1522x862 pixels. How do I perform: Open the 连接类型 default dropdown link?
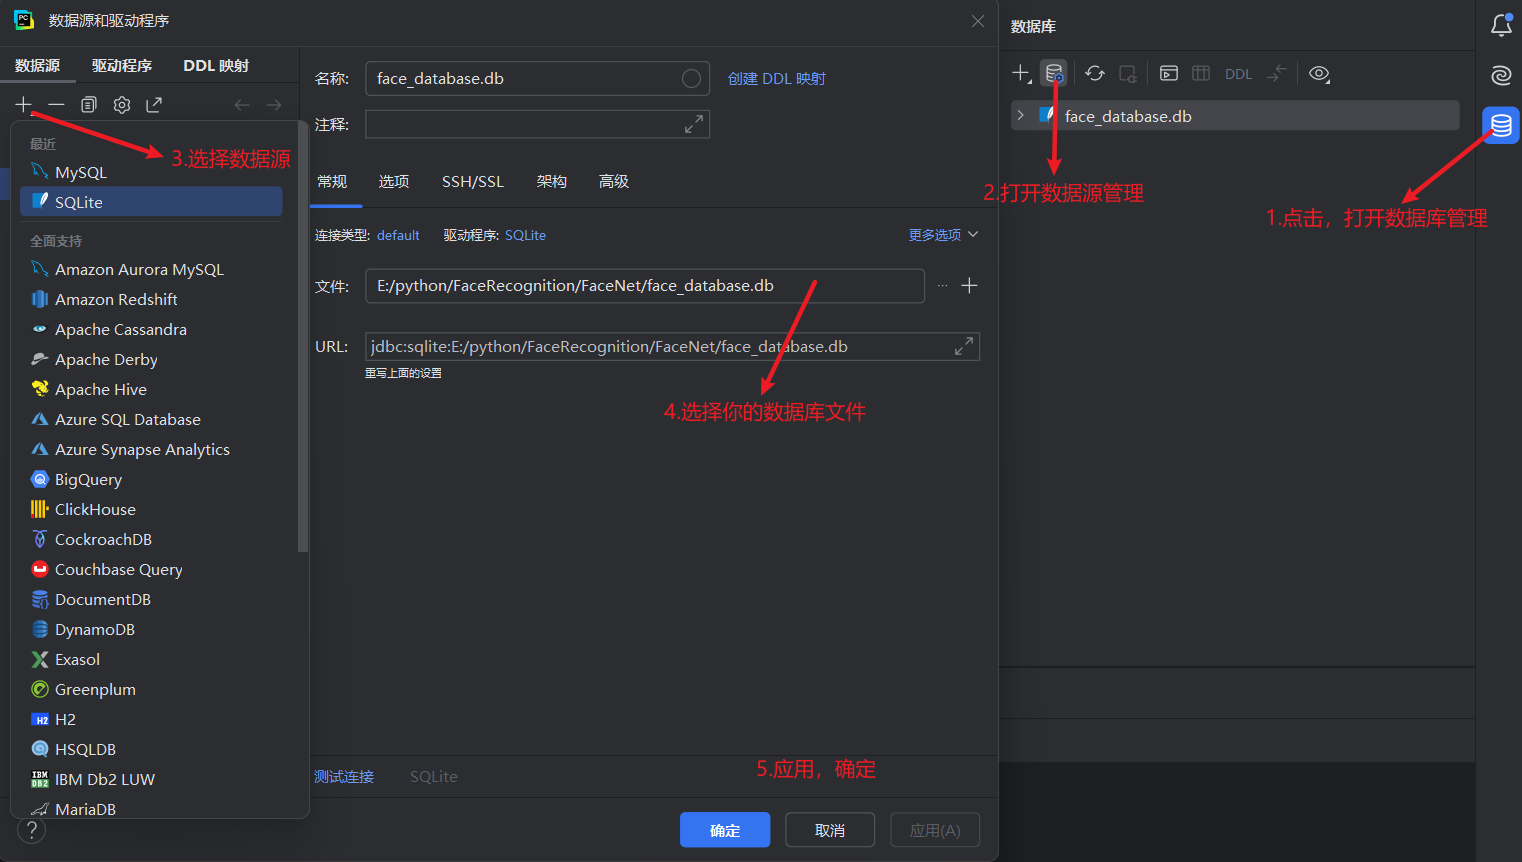point(398,235)
